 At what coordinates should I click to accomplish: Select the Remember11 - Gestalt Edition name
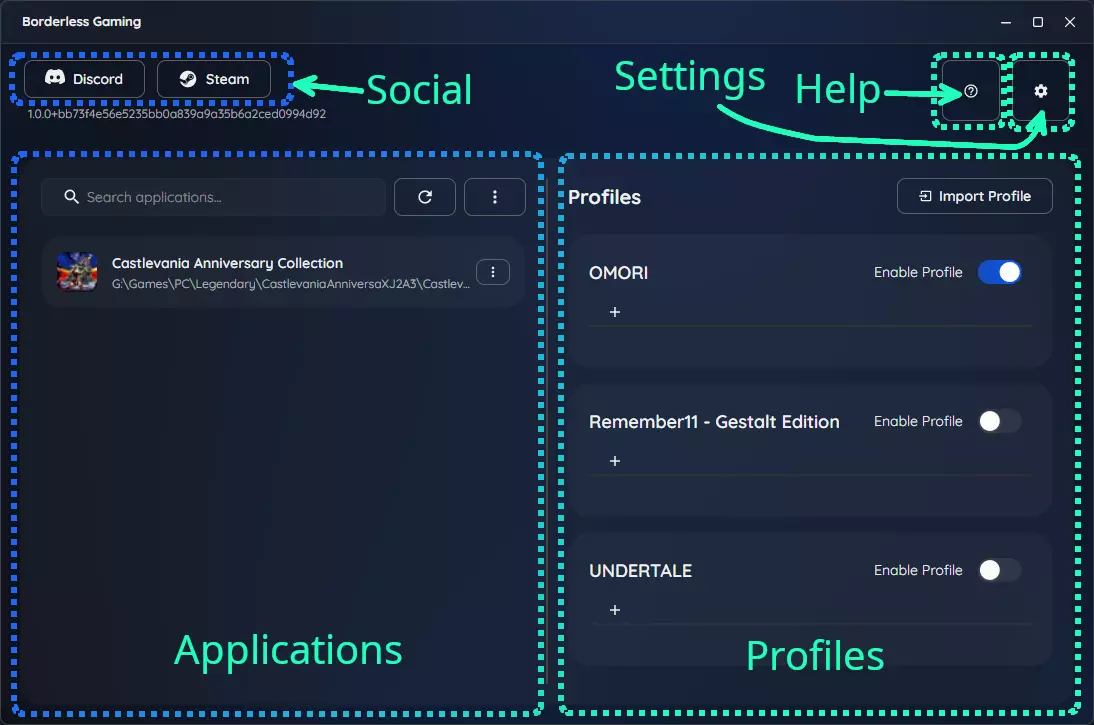[x=714, y=422]
